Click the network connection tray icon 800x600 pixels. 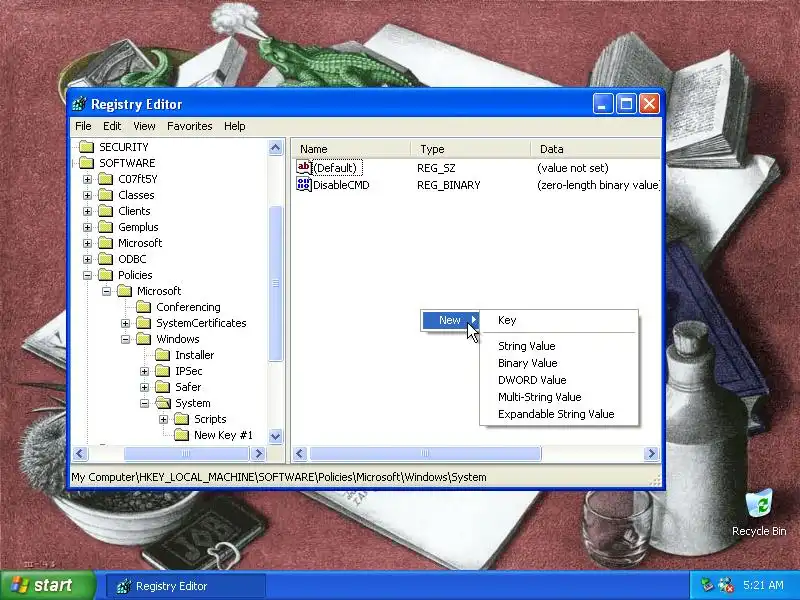click(707, 585)
